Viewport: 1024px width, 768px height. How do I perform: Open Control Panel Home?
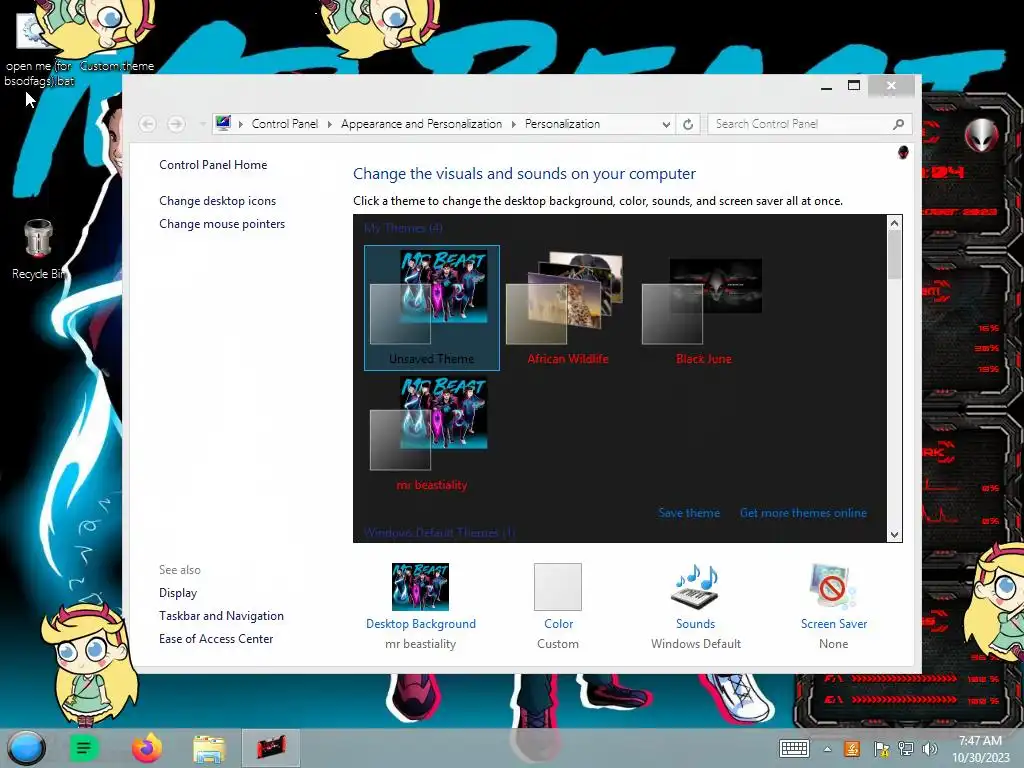(213, 165)
